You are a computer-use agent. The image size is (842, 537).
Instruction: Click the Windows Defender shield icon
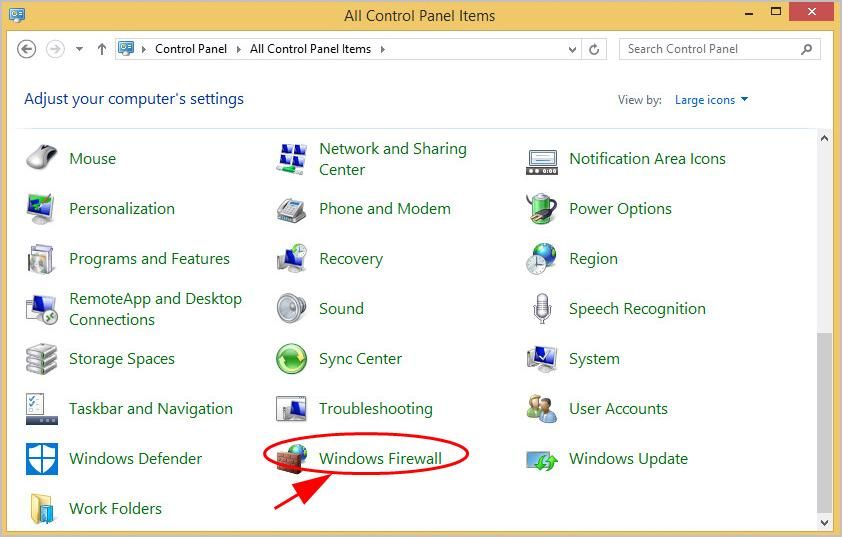pyautogui.click(x=42, y=459)
